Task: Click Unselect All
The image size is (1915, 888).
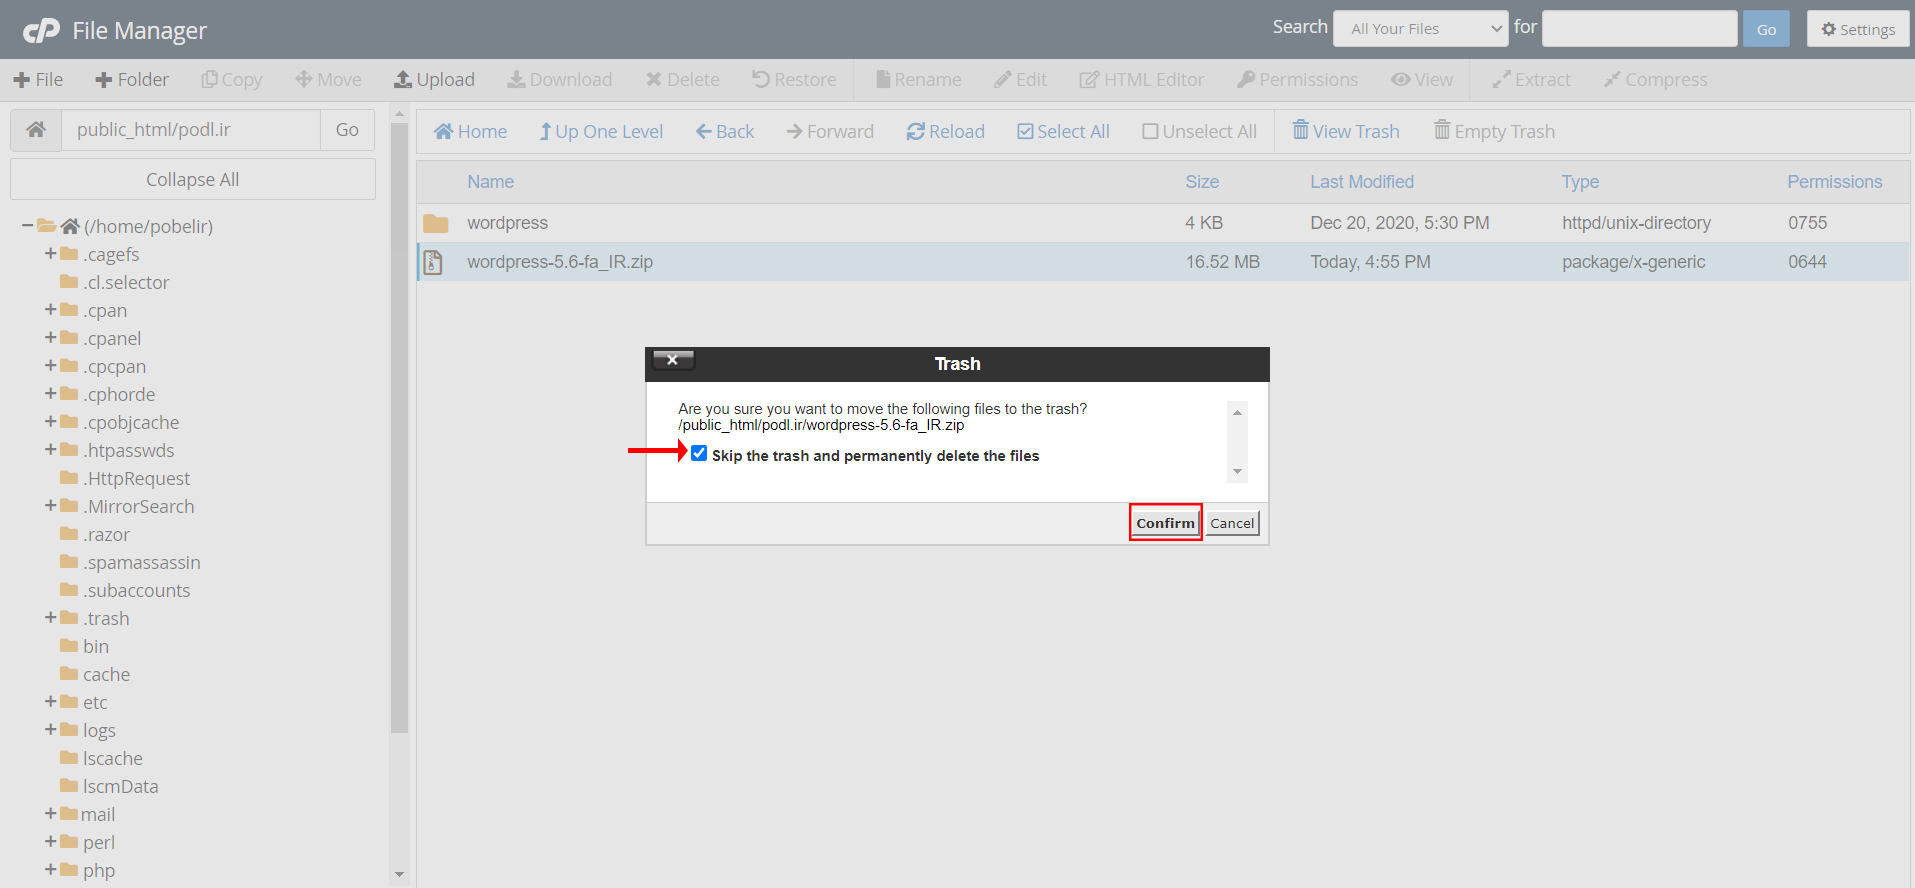Action: point(1199,132)
